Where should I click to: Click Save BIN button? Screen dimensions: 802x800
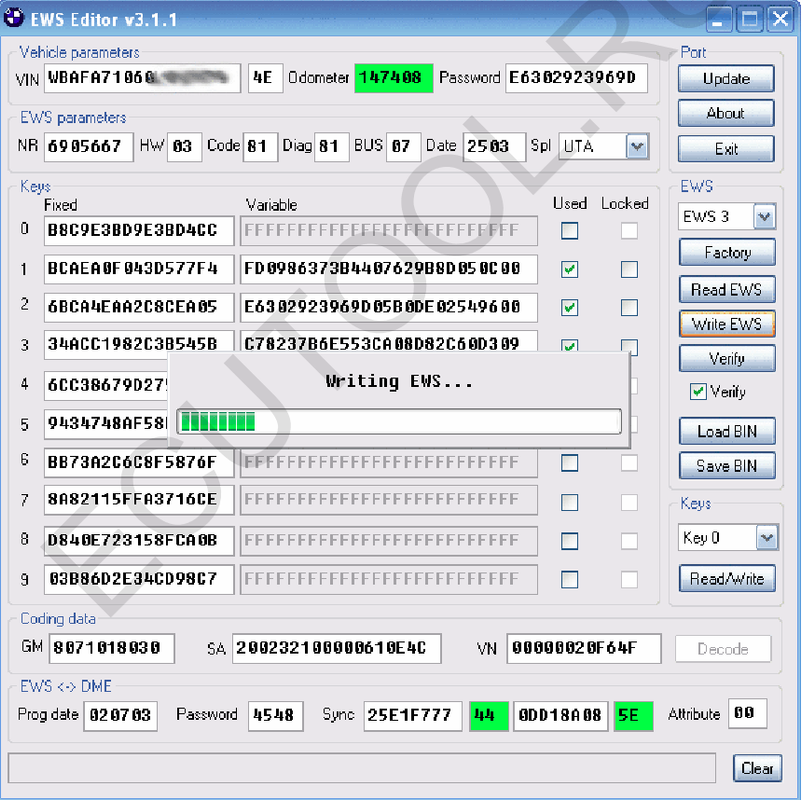(727, 465)
